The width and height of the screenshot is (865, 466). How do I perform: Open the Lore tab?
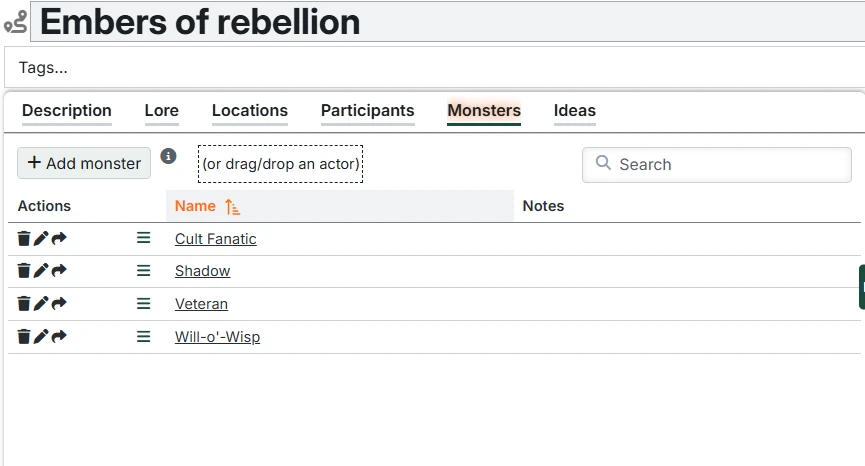pyautogui.click(x=162, y=111)
